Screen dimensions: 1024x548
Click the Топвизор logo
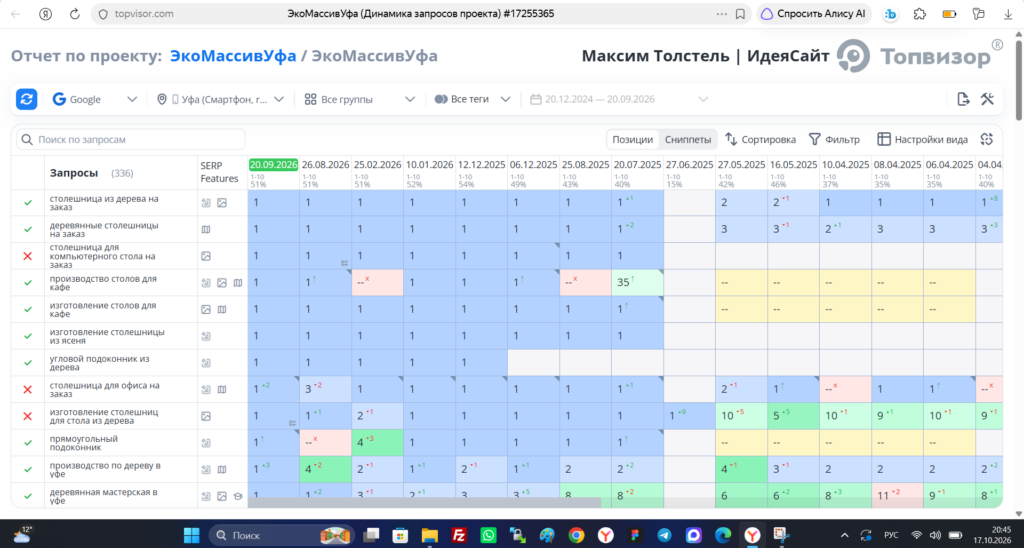point(920,56)
